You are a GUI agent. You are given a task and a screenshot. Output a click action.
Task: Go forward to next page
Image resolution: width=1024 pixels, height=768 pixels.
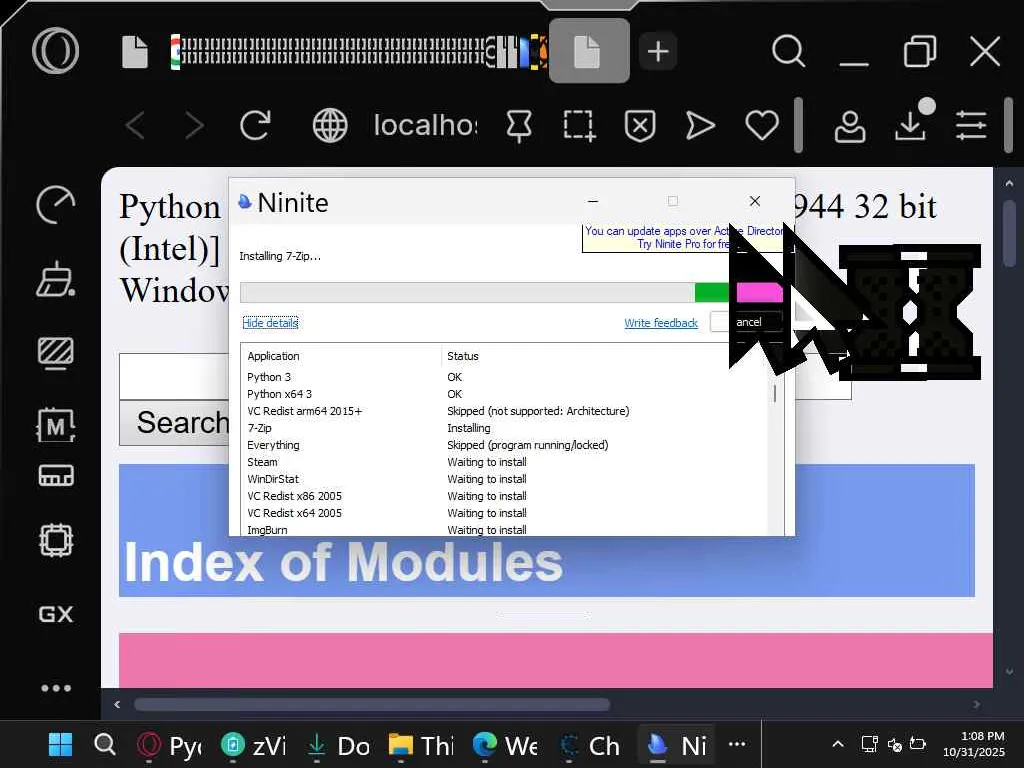click(x=194, y=125)
